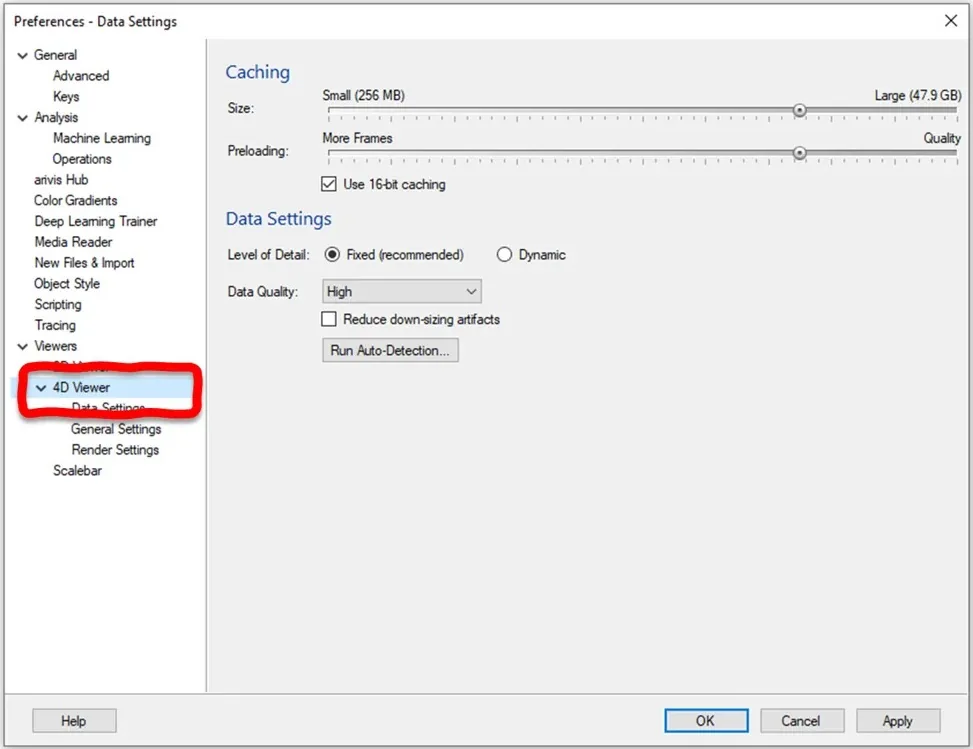
Task: Select General Settings under 4D Viewer
Action: click(116, 428)
